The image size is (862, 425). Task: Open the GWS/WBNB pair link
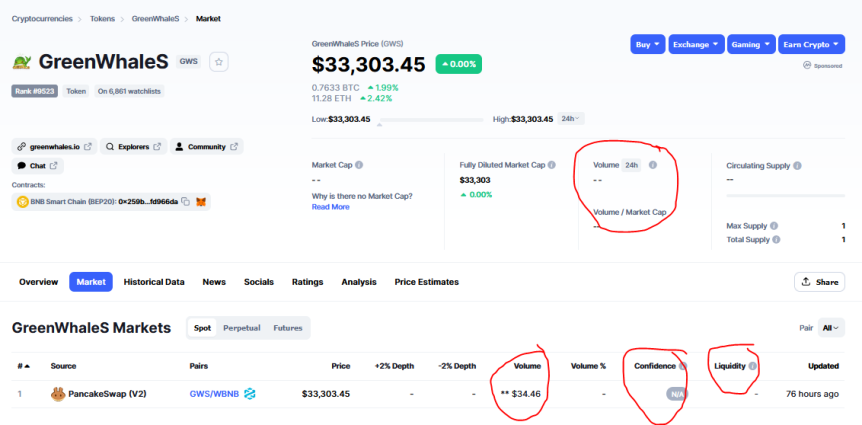pos(214,394)
